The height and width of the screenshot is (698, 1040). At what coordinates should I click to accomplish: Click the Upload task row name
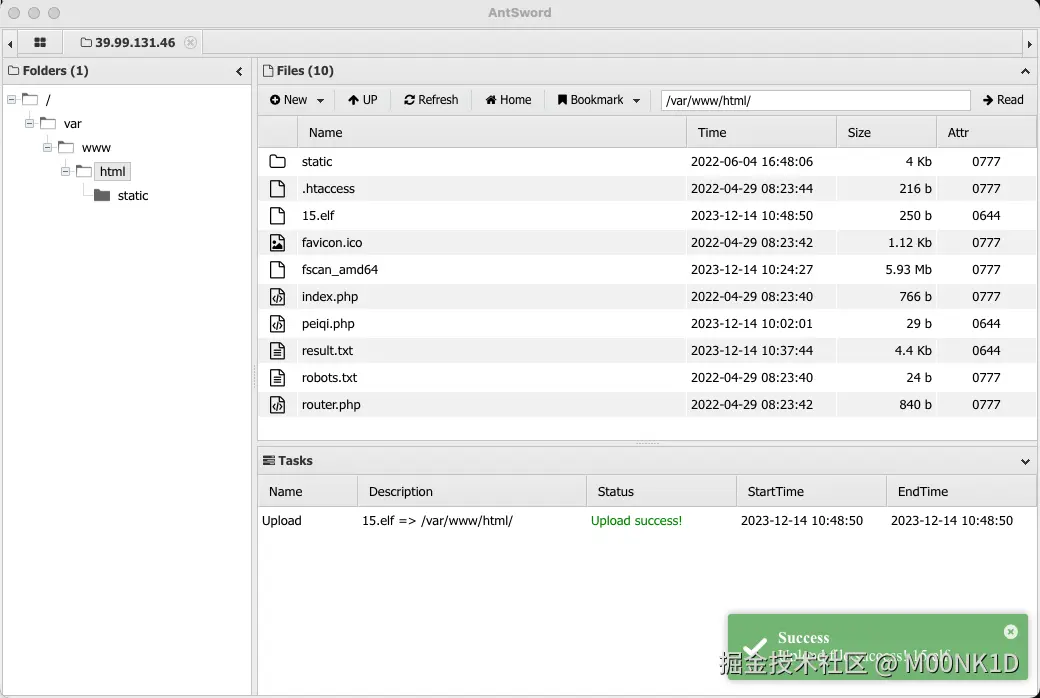(x=282, y=521)
